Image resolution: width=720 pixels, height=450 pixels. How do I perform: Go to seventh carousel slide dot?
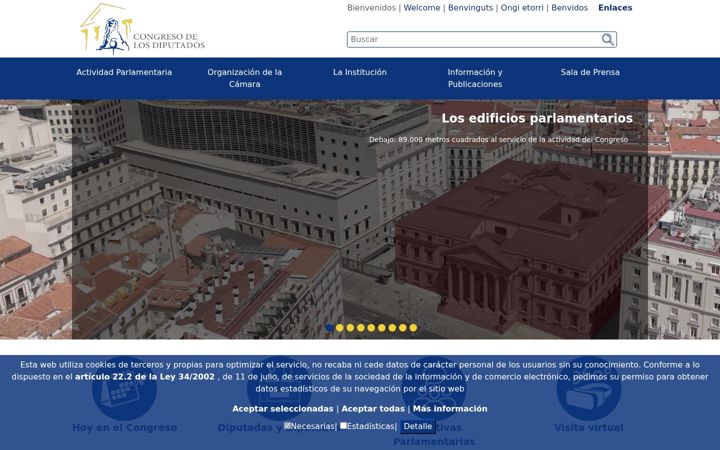click(392, 328)
